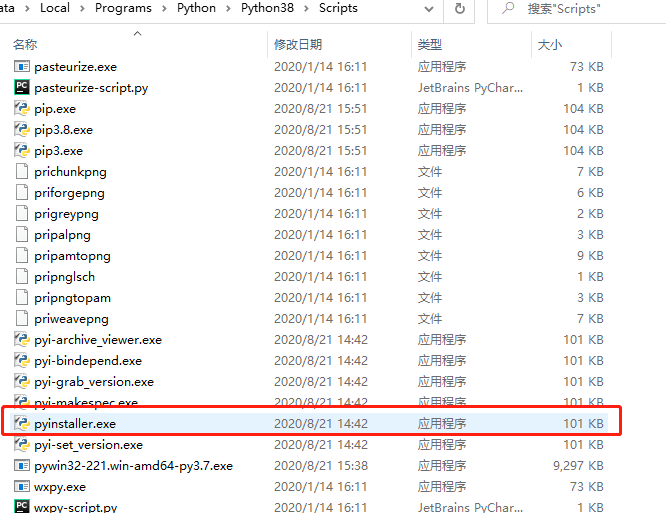
Task: Click the Python icon of pyi-set_version.exe
Action: pyautogui.click(x=22, y=444)
